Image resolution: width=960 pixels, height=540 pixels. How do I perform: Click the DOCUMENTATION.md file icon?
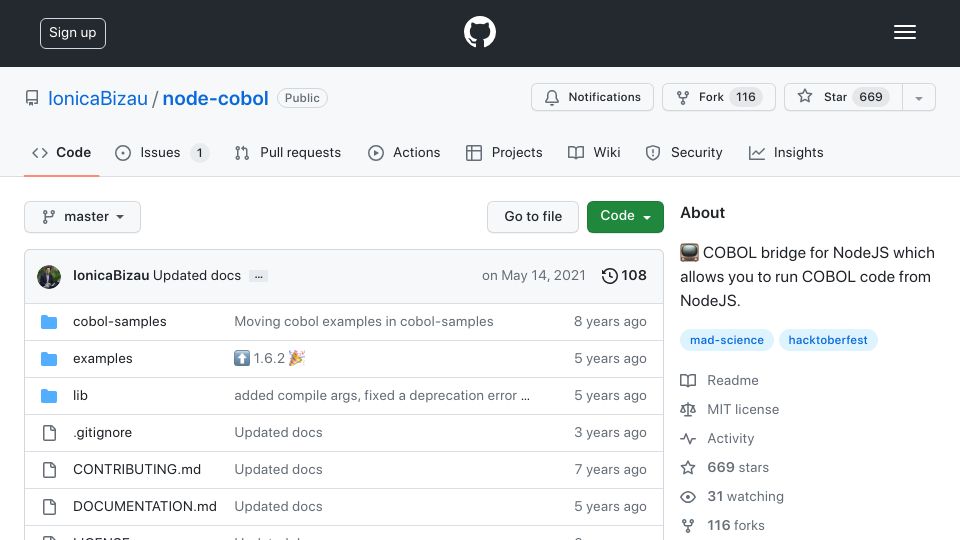[x=49, y=507]
